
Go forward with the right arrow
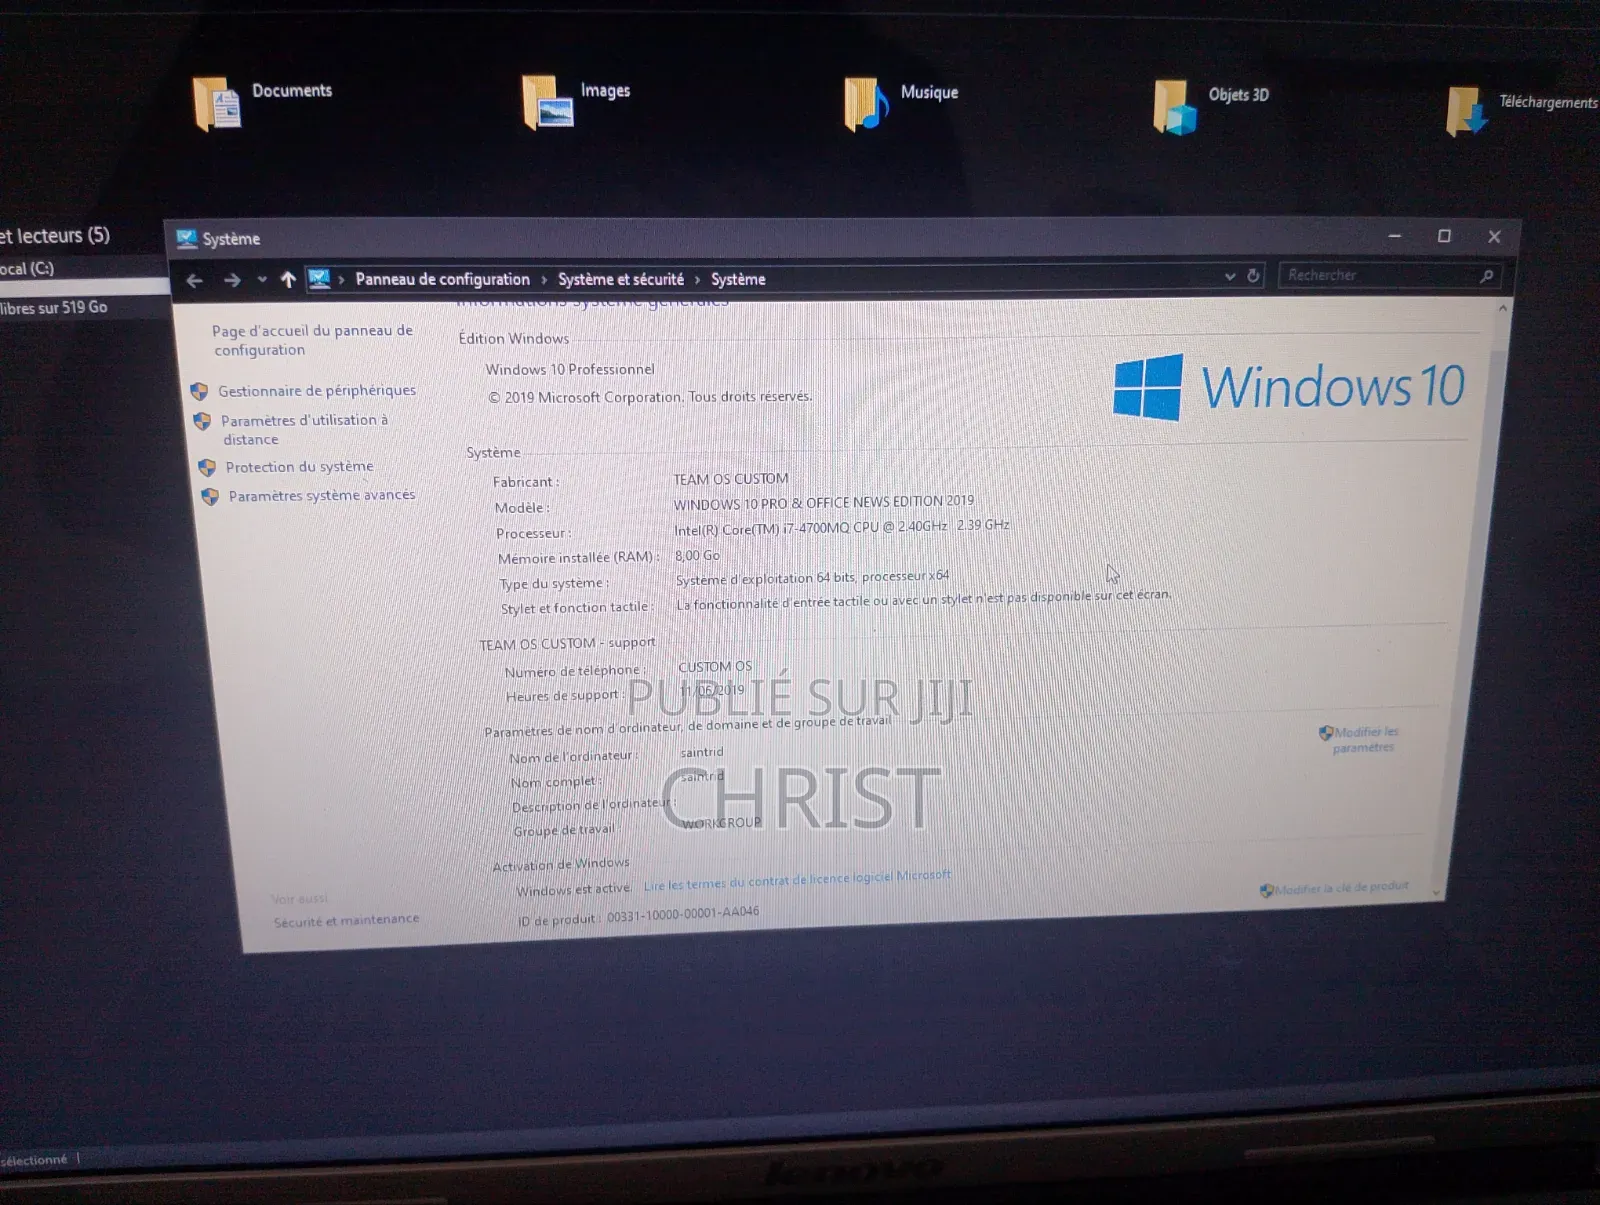click(232, 280)
